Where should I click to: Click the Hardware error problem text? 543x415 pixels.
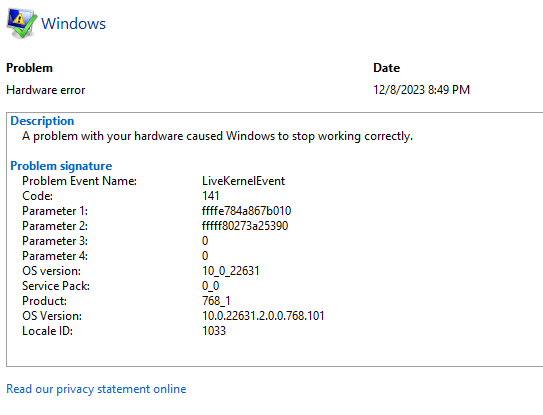[x=46, y=90]
